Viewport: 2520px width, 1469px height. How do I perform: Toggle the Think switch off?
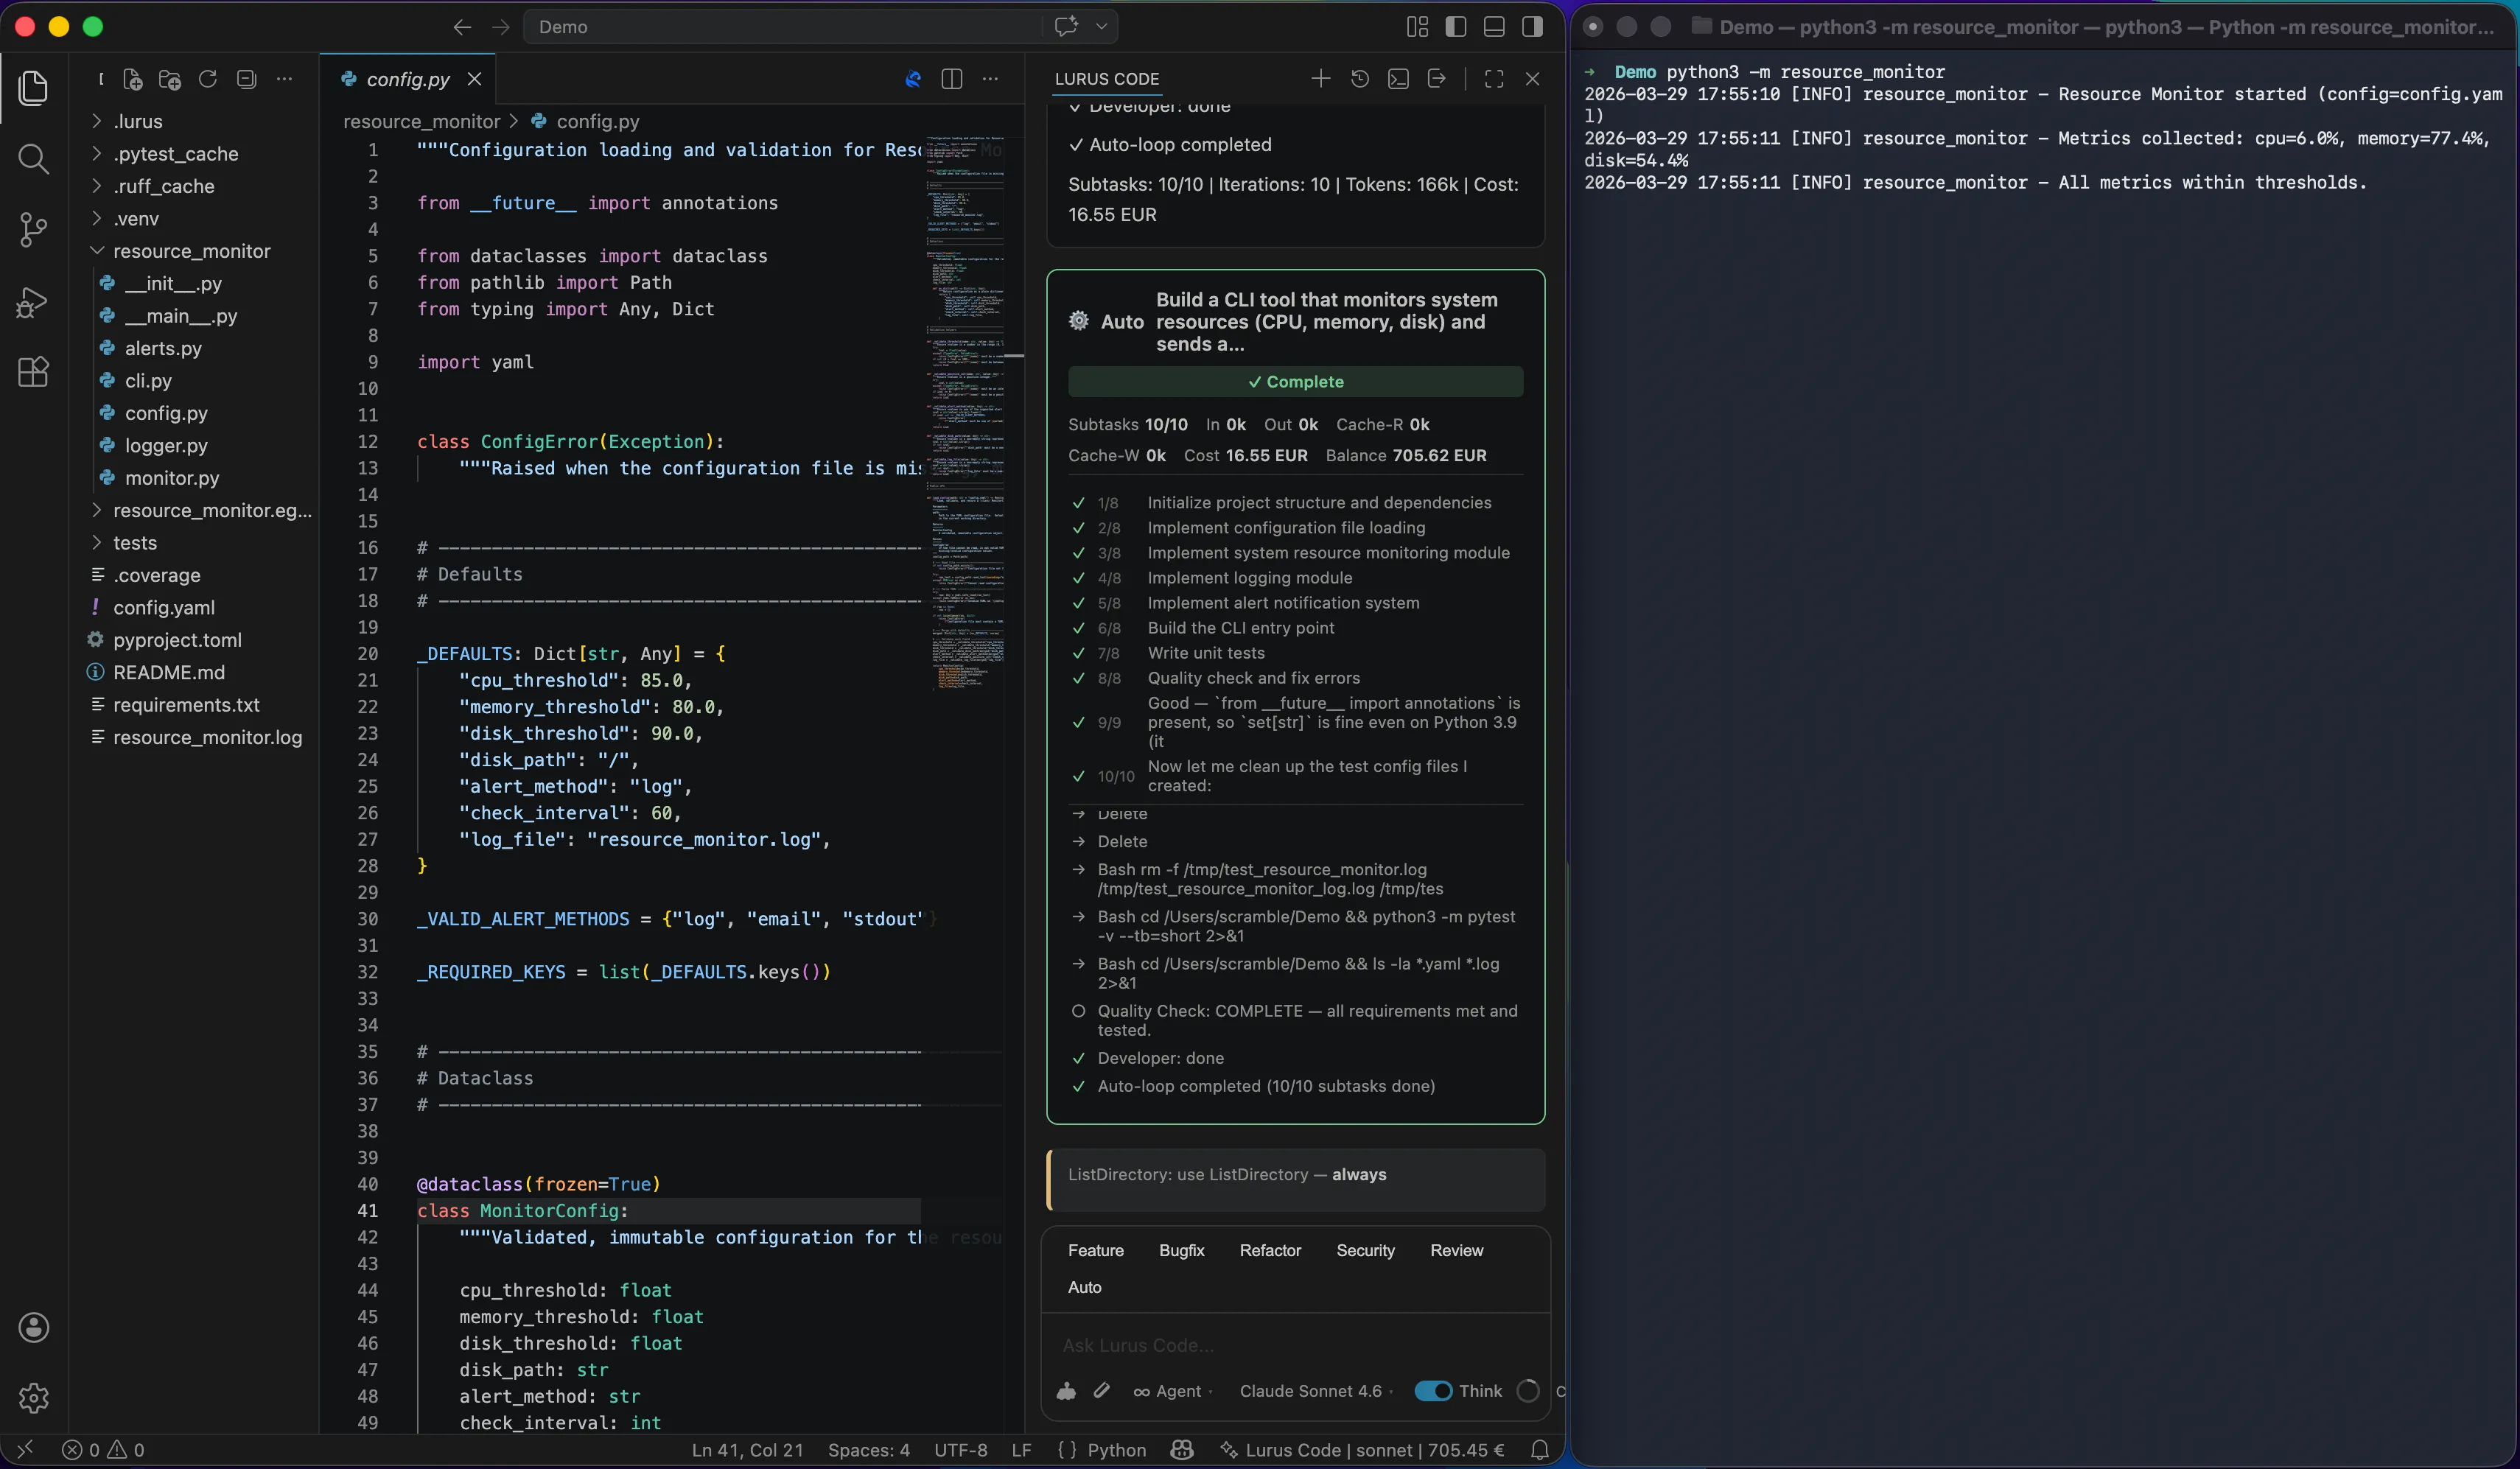click(x=1433, y=1391)
